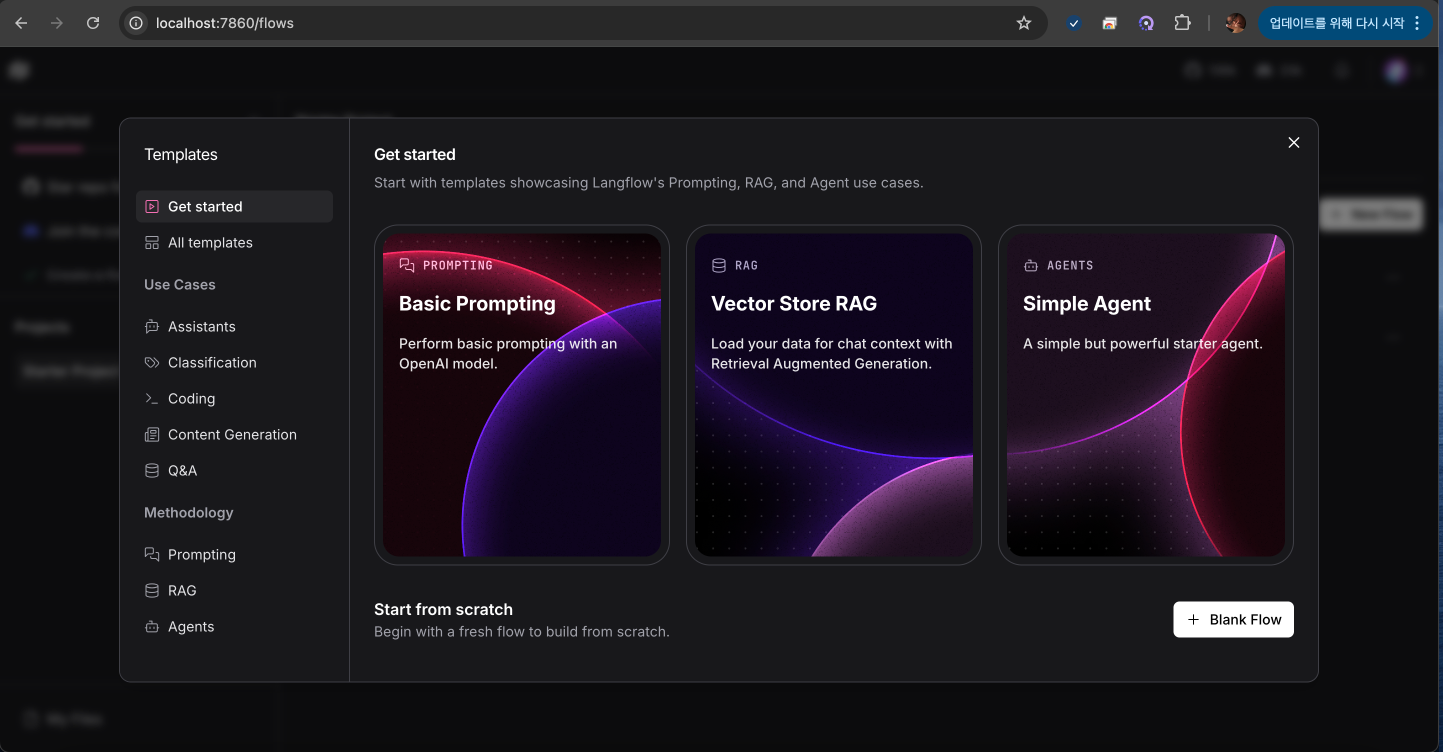Click the Coding terminal prompt icon

[152, 399]
